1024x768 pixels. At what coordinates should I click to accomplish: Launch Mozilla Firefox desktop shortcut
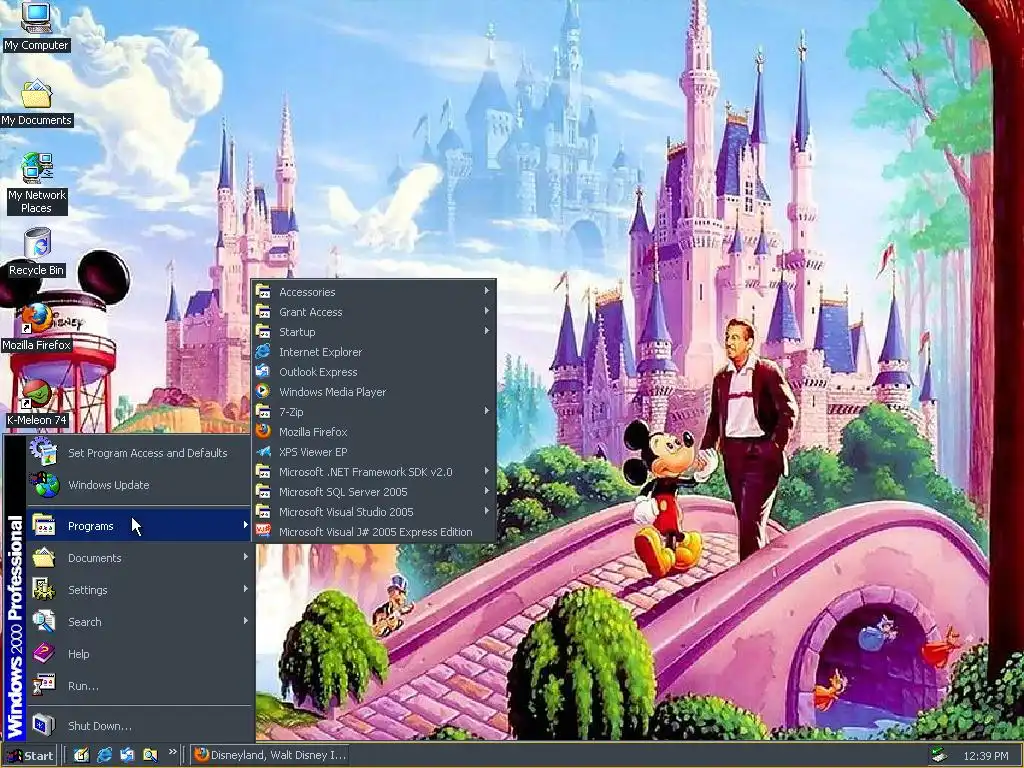37,327
